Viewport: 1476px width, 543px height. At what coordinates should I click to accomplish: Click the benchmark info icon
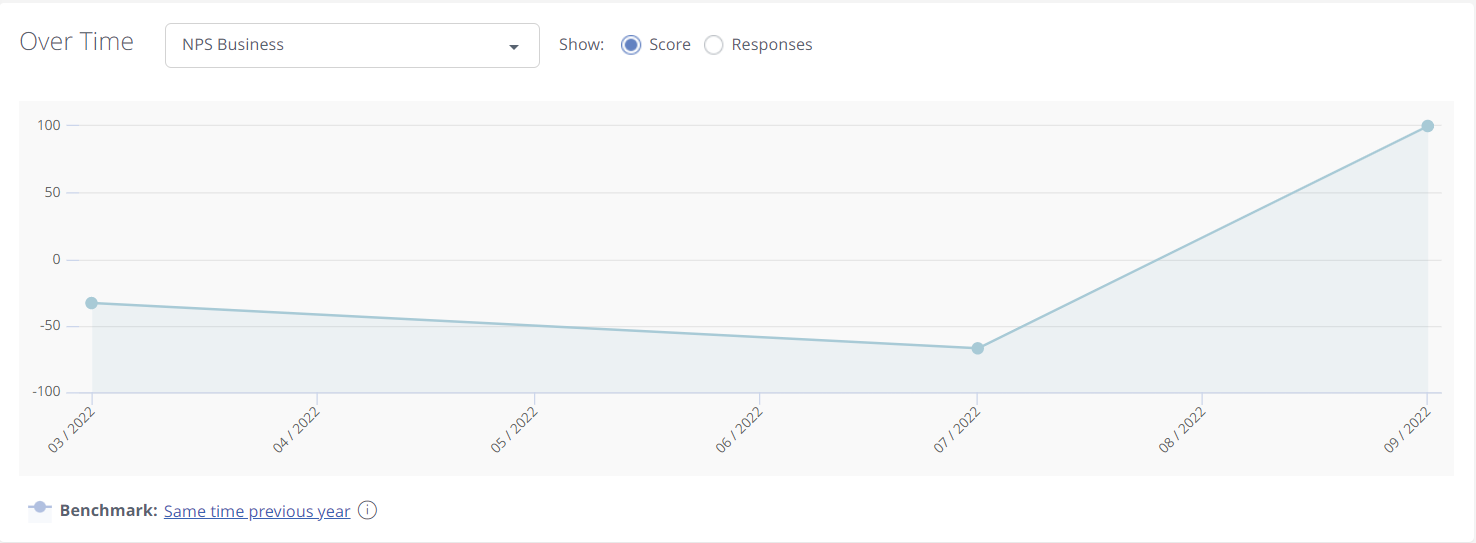(367, 510)
